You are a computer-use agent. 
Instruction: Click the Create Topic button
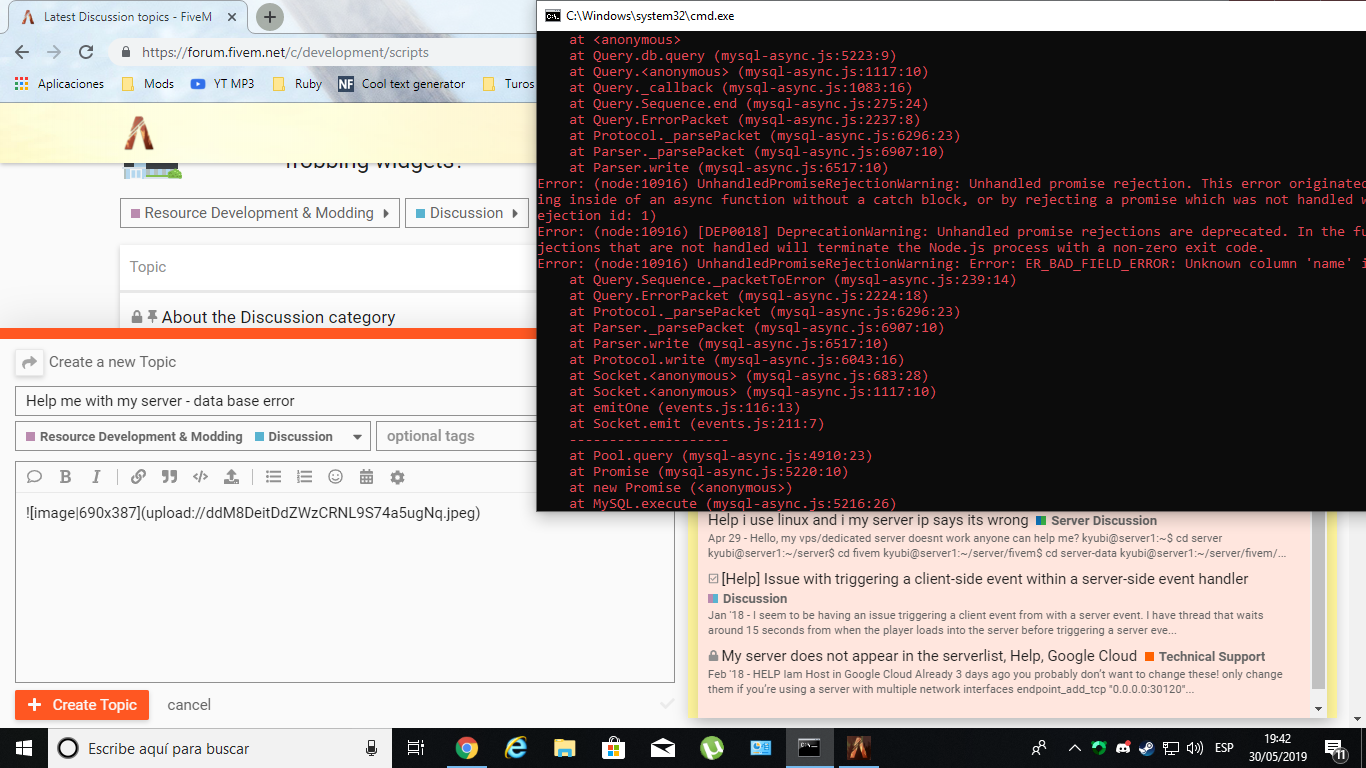tap(82, 705)
